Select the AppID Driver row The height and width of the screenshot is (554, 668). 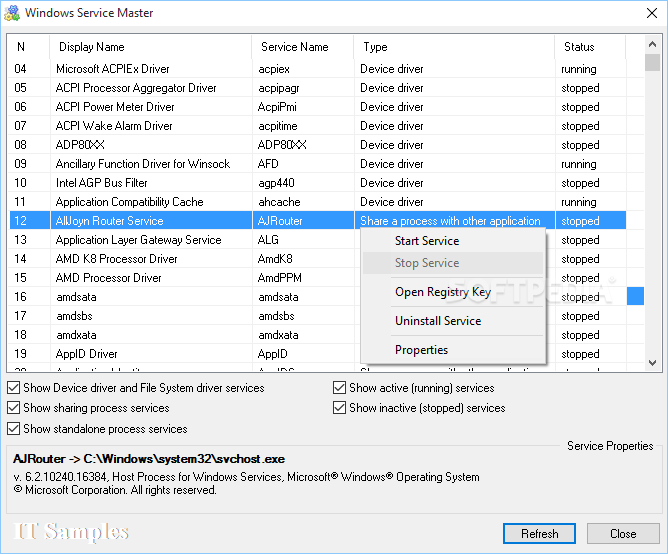[317, 354]
